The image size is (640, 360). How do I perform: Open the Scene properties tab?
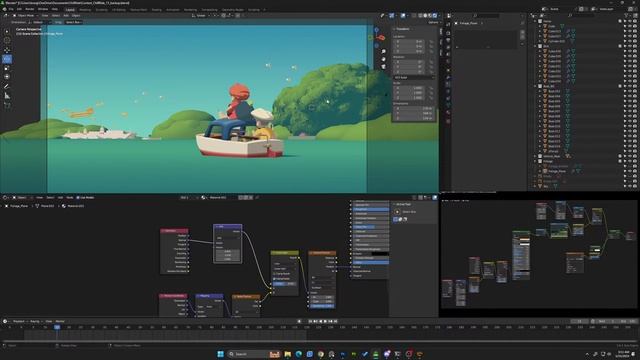pyautogui.click(x=448, y=55)
